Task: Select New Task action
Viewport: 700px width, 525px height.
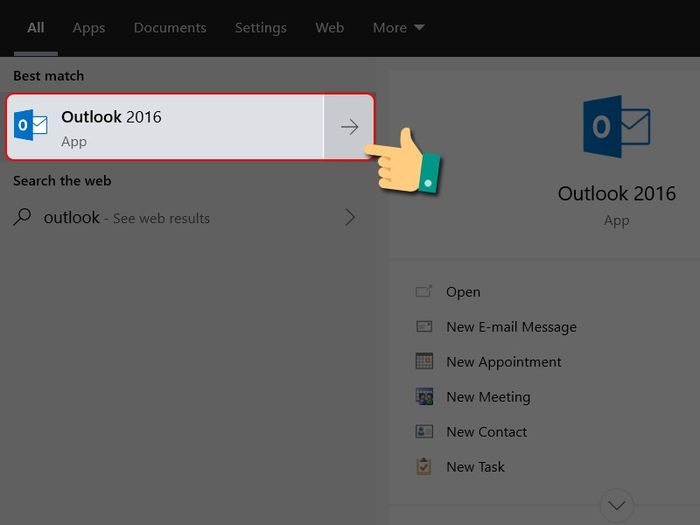Action: [475, 467]
